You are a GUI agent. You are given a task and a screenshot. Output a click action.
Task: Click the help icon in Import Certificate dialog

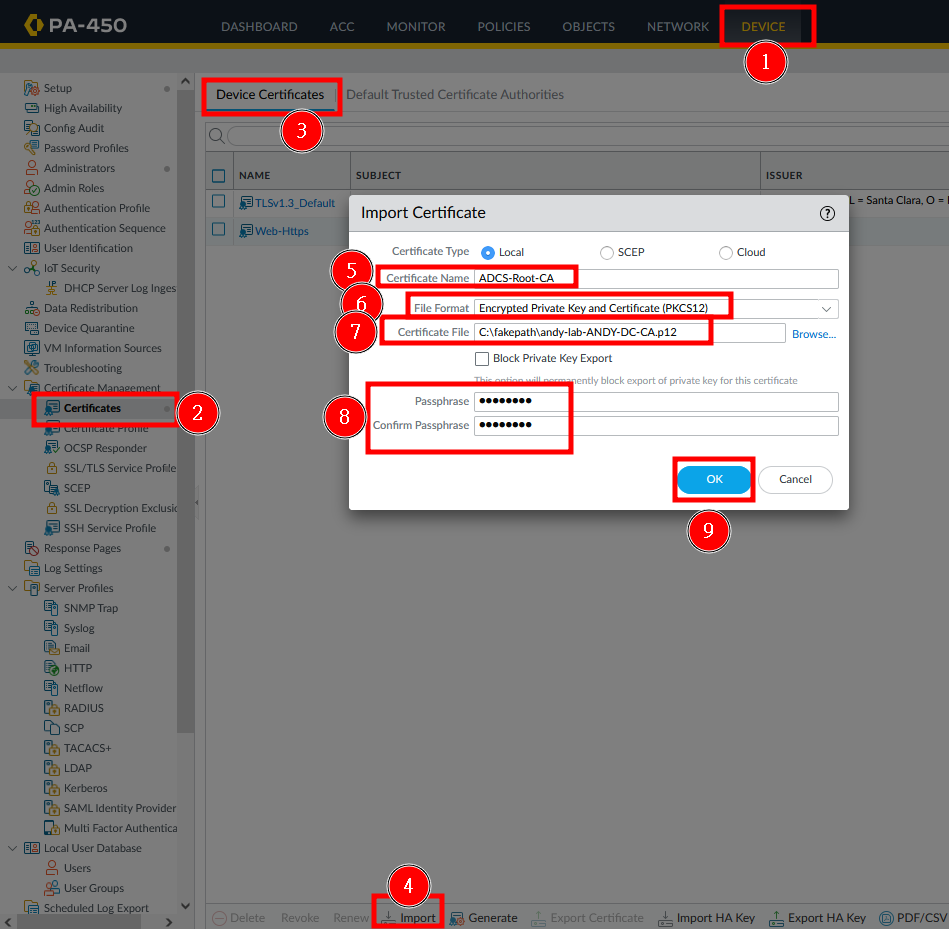click(x=827, y=213)
